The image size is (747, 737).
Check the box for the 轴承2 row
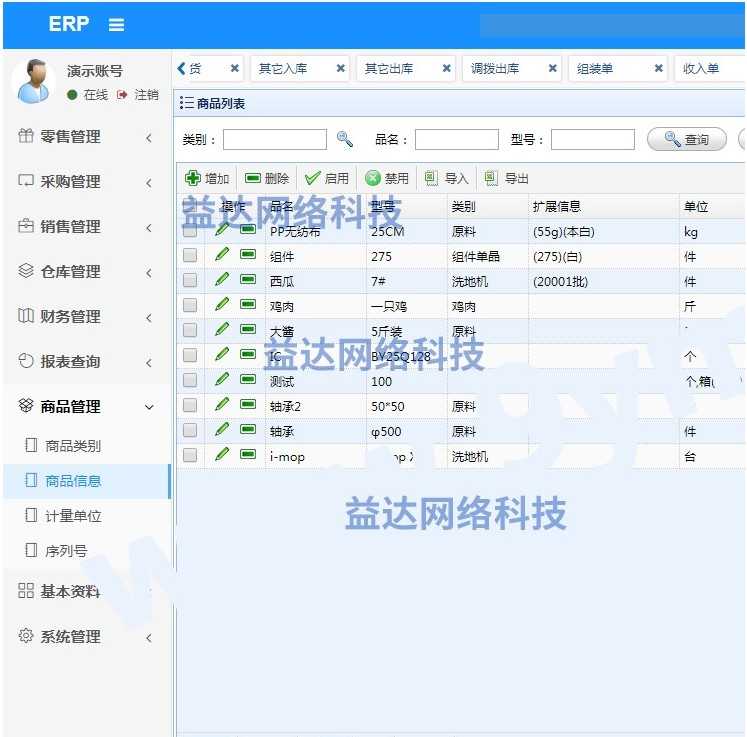coord(190,405)
